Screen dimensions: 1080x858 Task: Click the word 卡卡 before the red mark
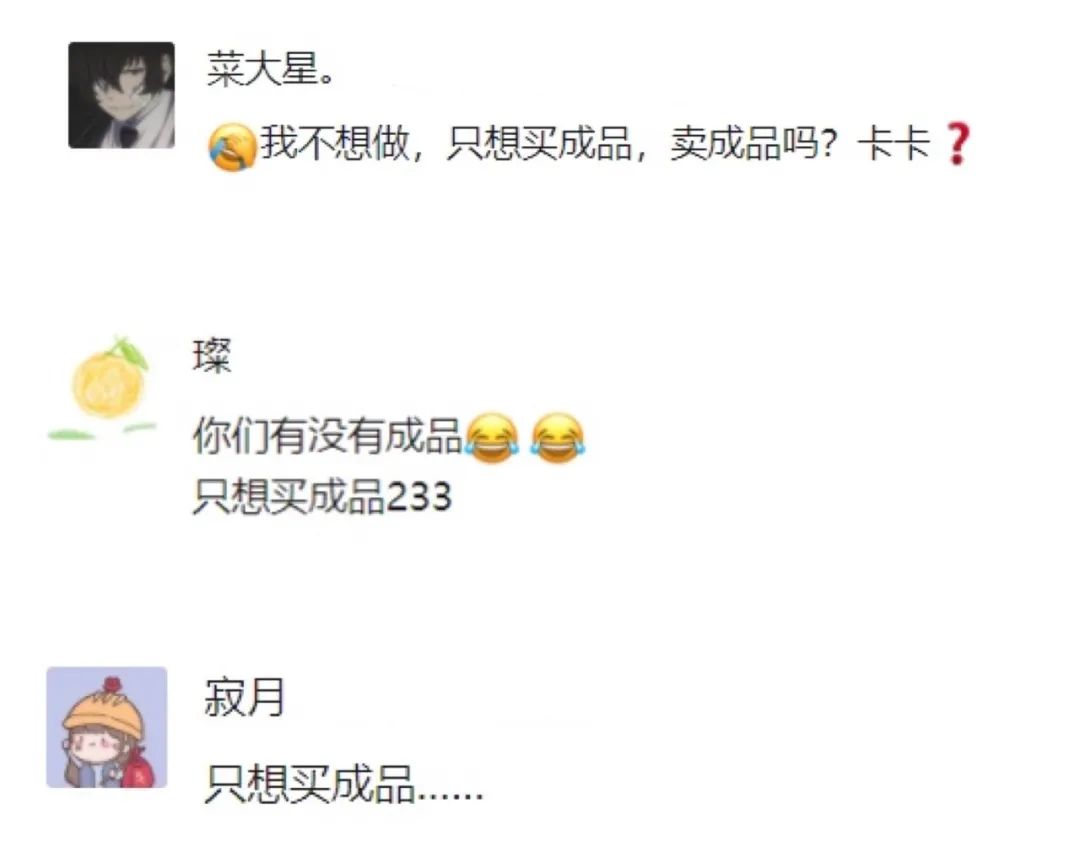[x=894, y=144]
